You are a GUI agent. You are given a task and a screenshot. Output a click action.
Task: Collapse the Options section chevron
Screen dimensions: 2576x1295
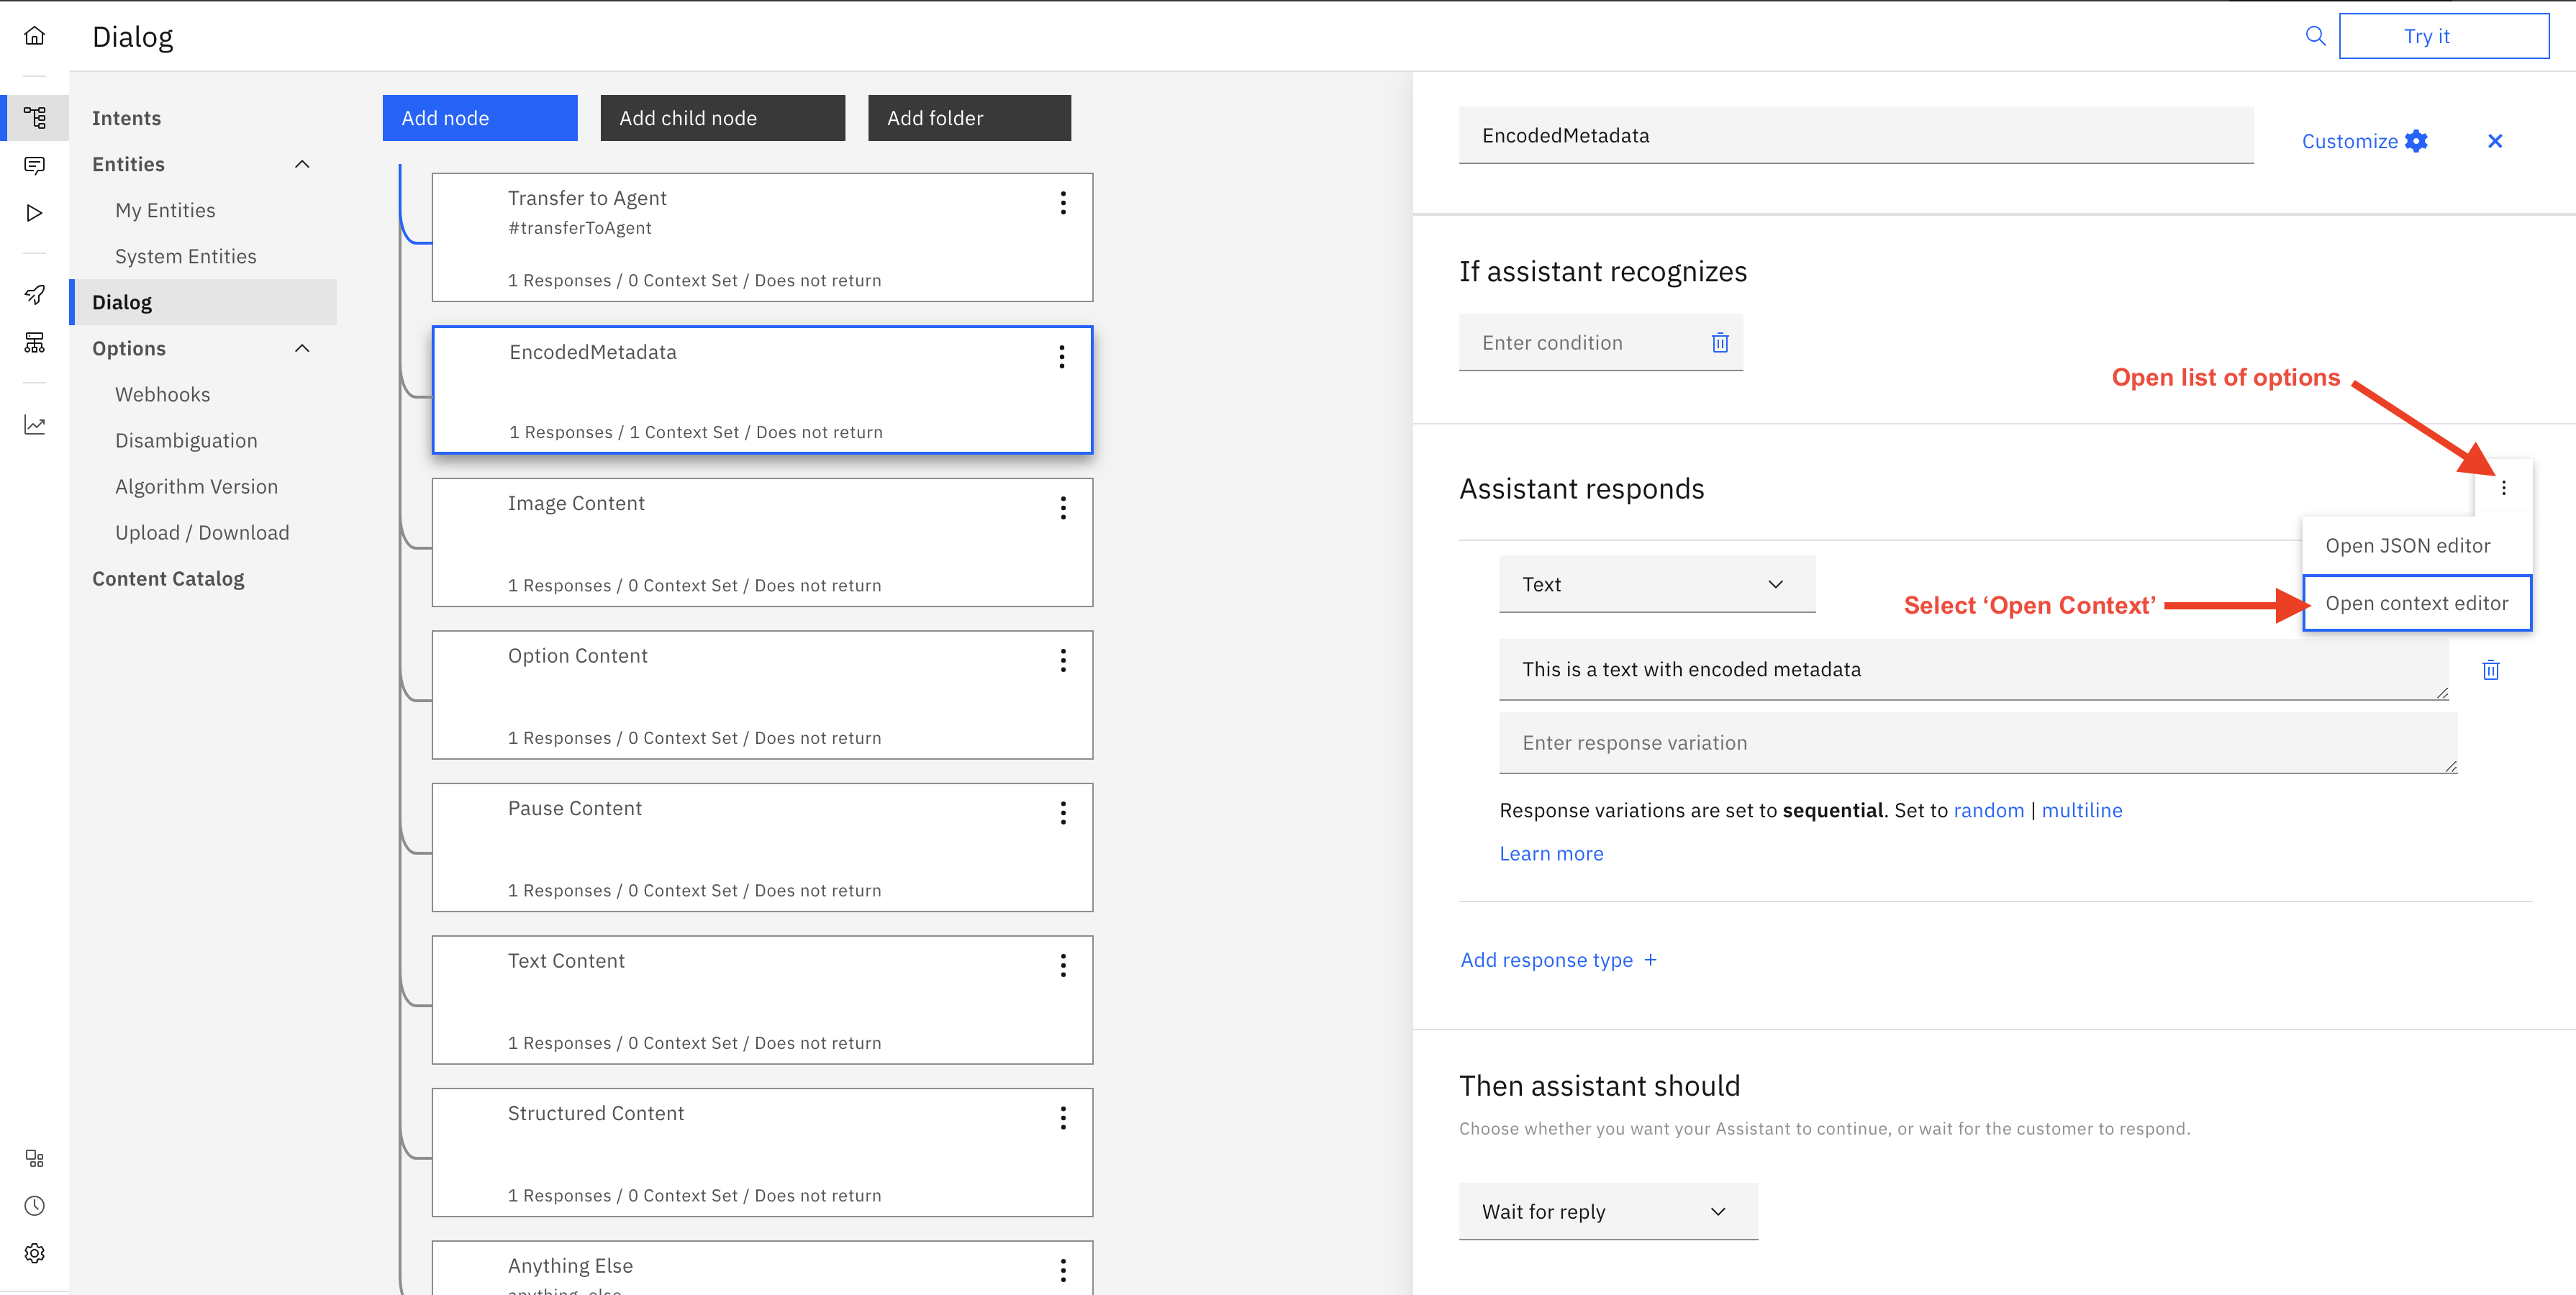point(302,348)
